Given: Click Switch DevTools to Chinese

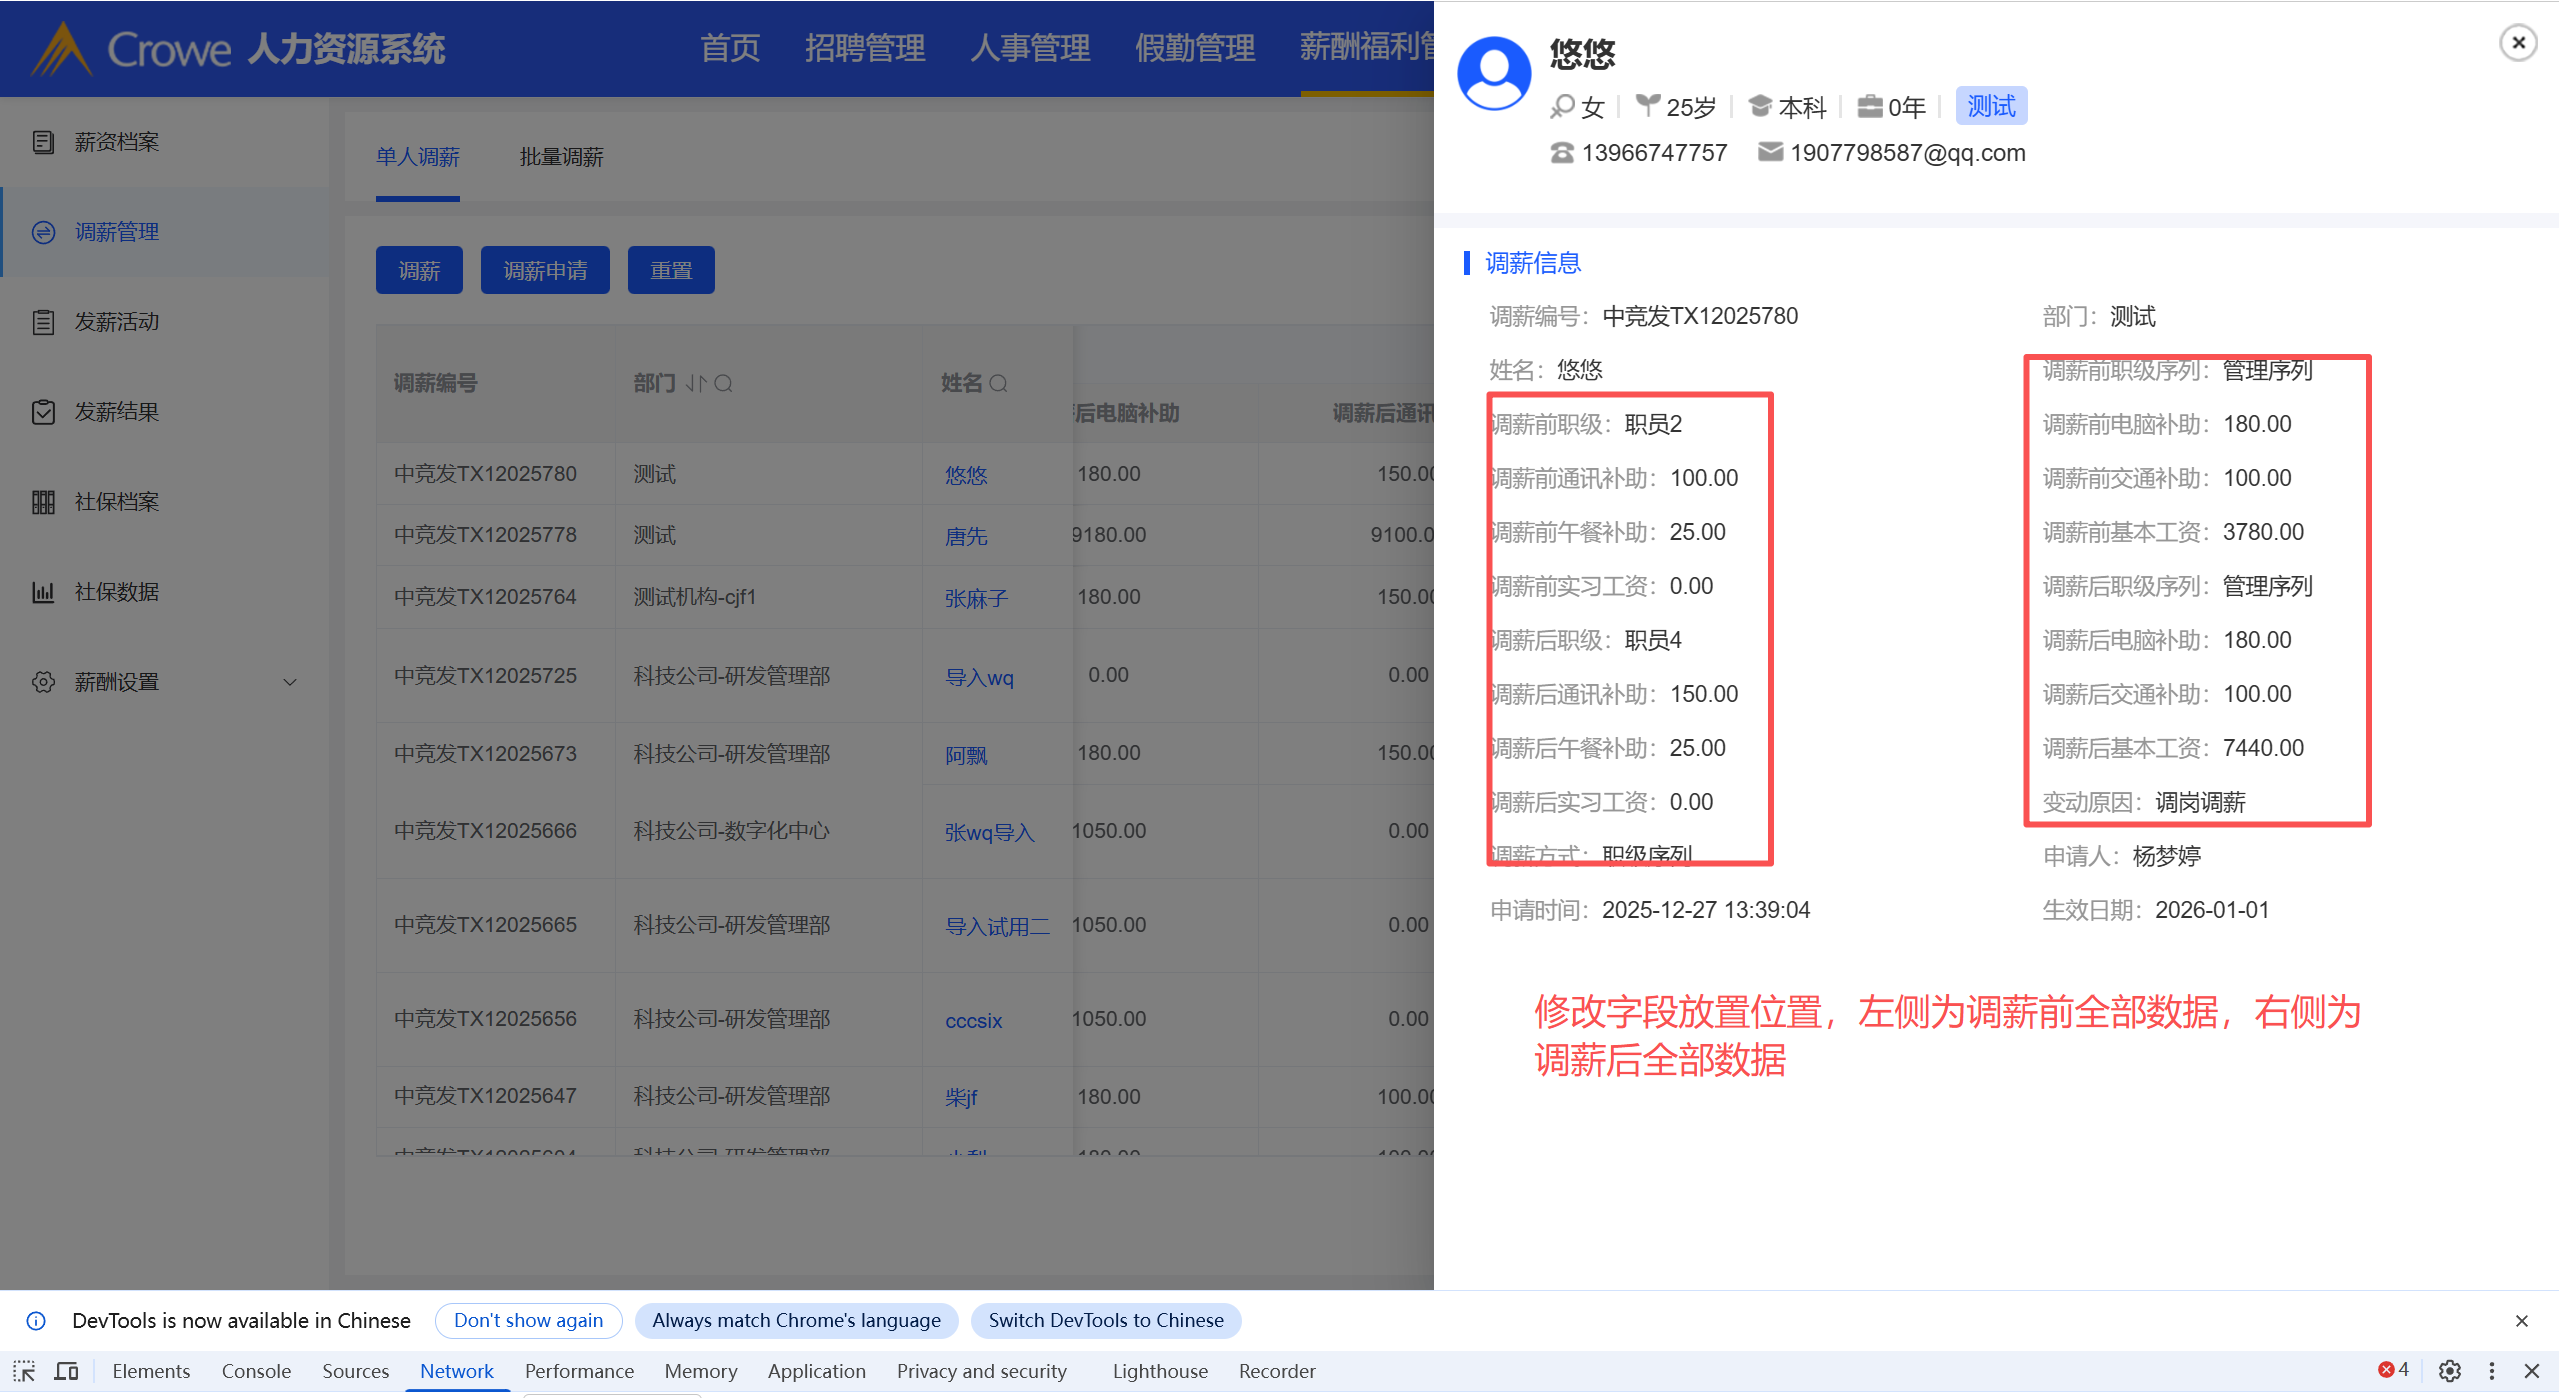Looking at the screenshot, I should pos(1105,1320).
